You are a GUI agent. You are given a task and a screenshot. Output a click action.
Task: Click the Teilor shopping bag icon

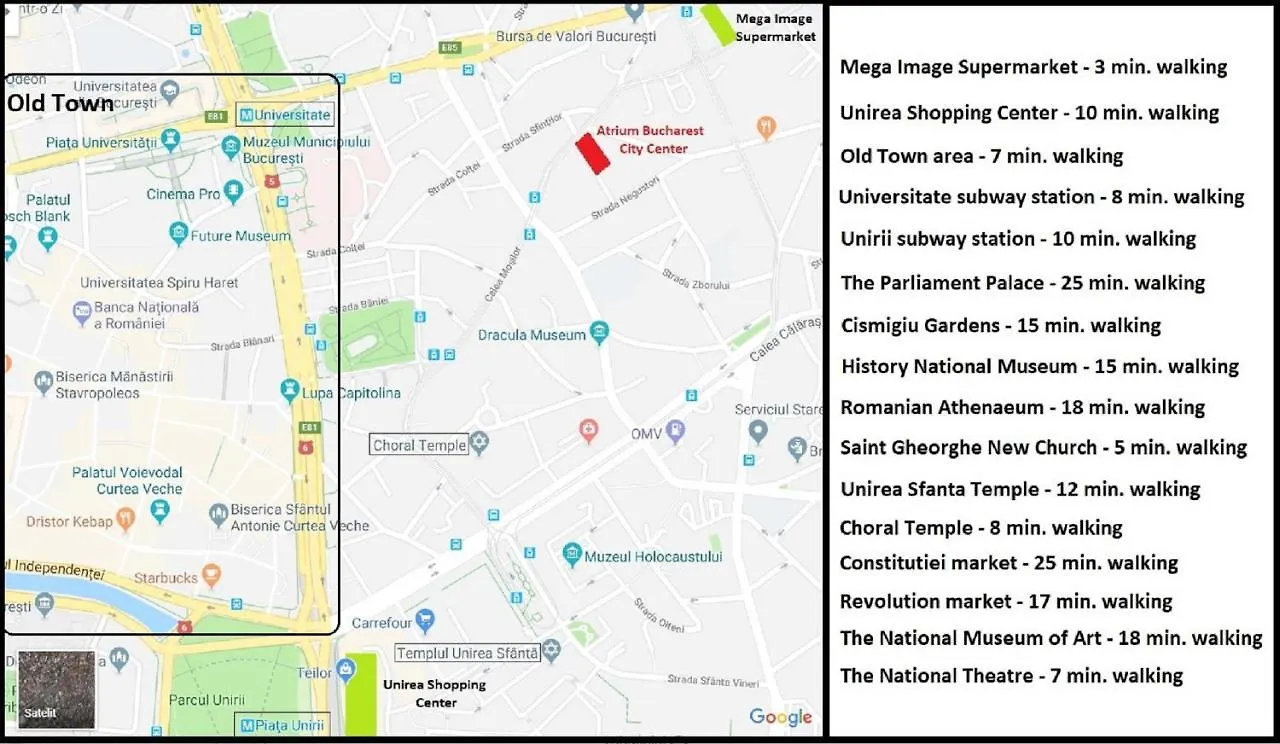(x=346, y=668)
